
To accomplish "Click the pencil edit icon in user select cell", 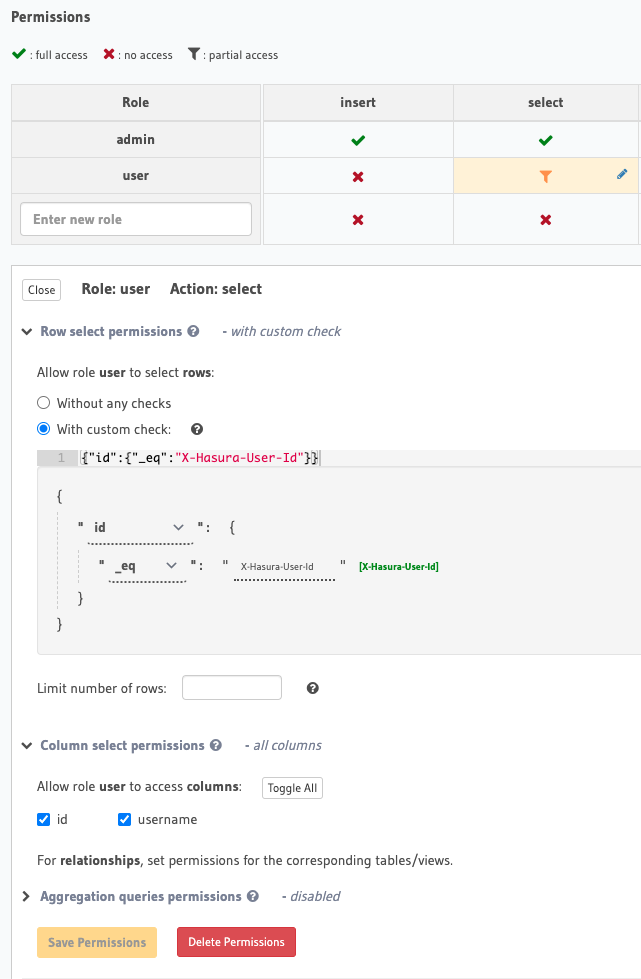I will click(622, 174).
